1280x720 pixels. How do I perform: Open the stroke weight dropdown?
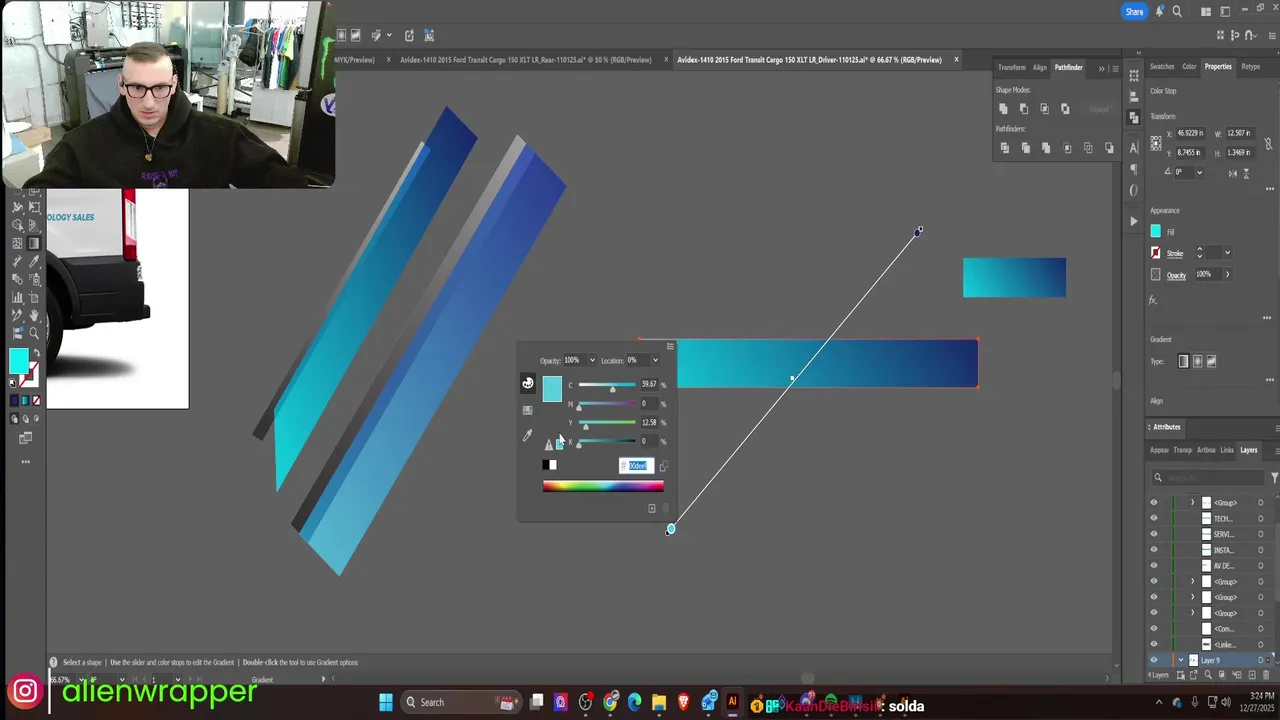[x=1228, y=252]
